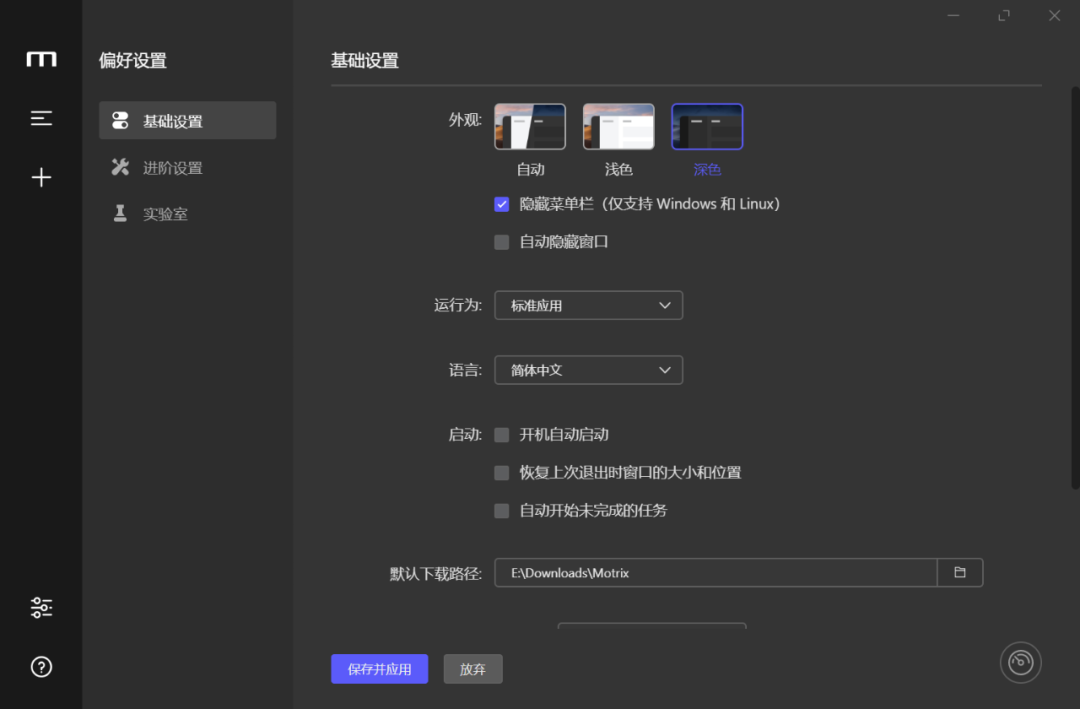Click the 偏好设置 heading
Screen dimensions: 1080x709
pos(133,61)
